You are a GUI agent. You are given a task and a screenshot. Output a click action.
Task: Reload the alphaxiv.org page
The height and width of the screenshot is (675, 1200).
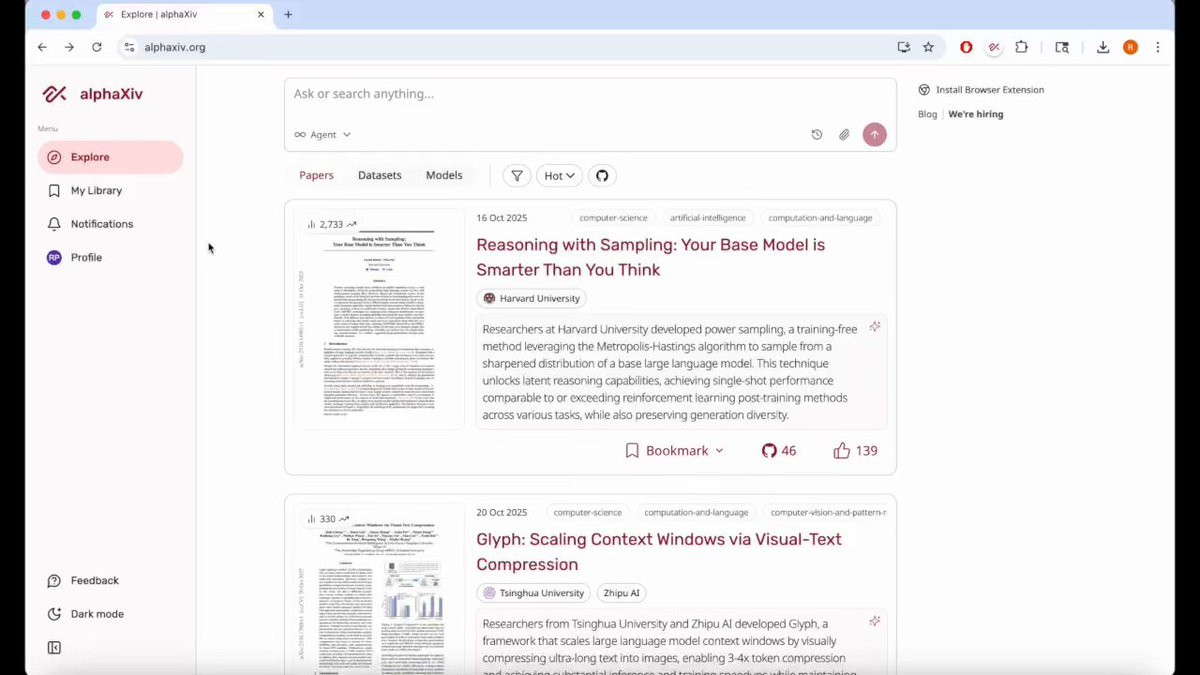pos(97,47)
